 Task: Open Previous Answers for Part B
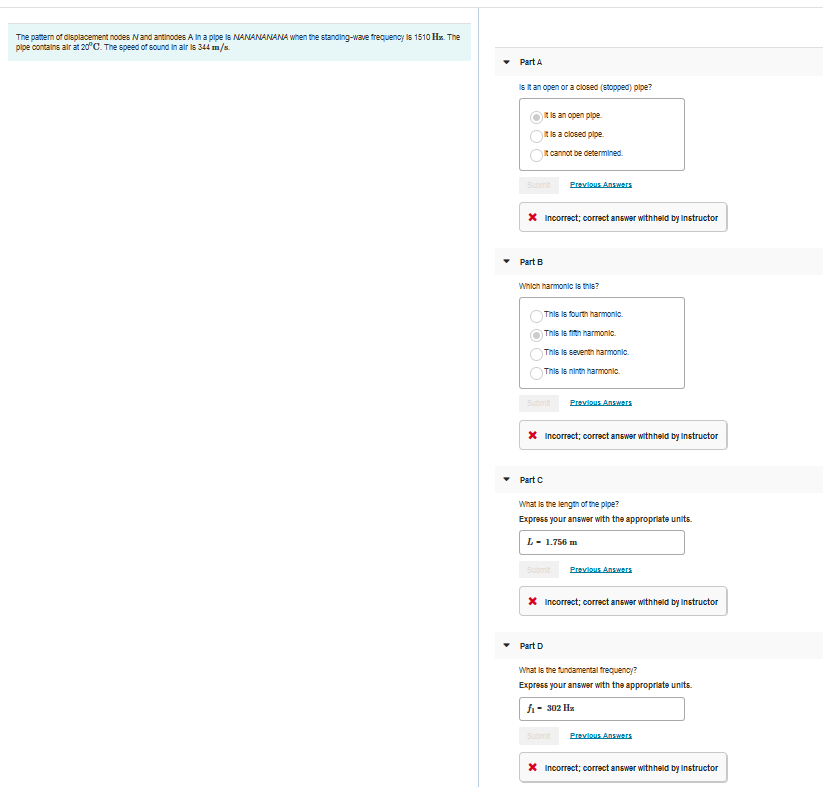[x=600, y=402]
